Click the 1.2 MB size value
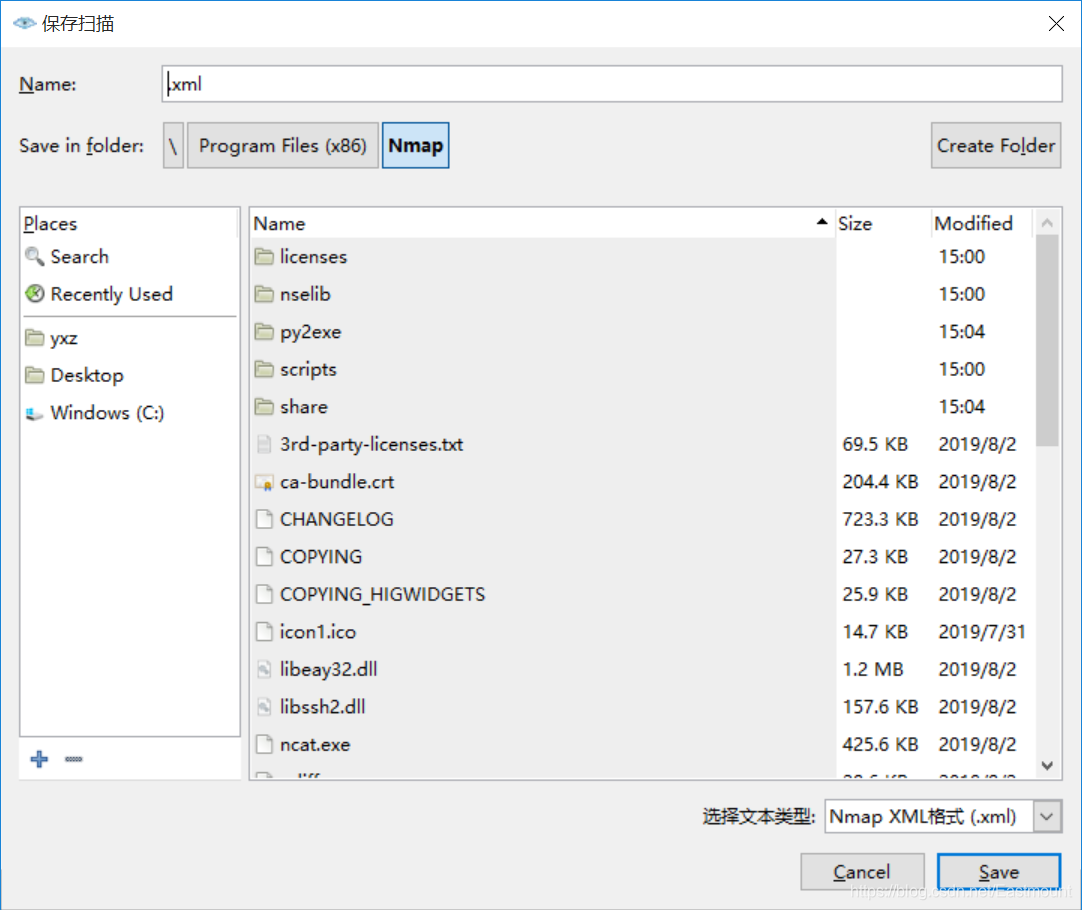1082x910 pixels. 872,669
